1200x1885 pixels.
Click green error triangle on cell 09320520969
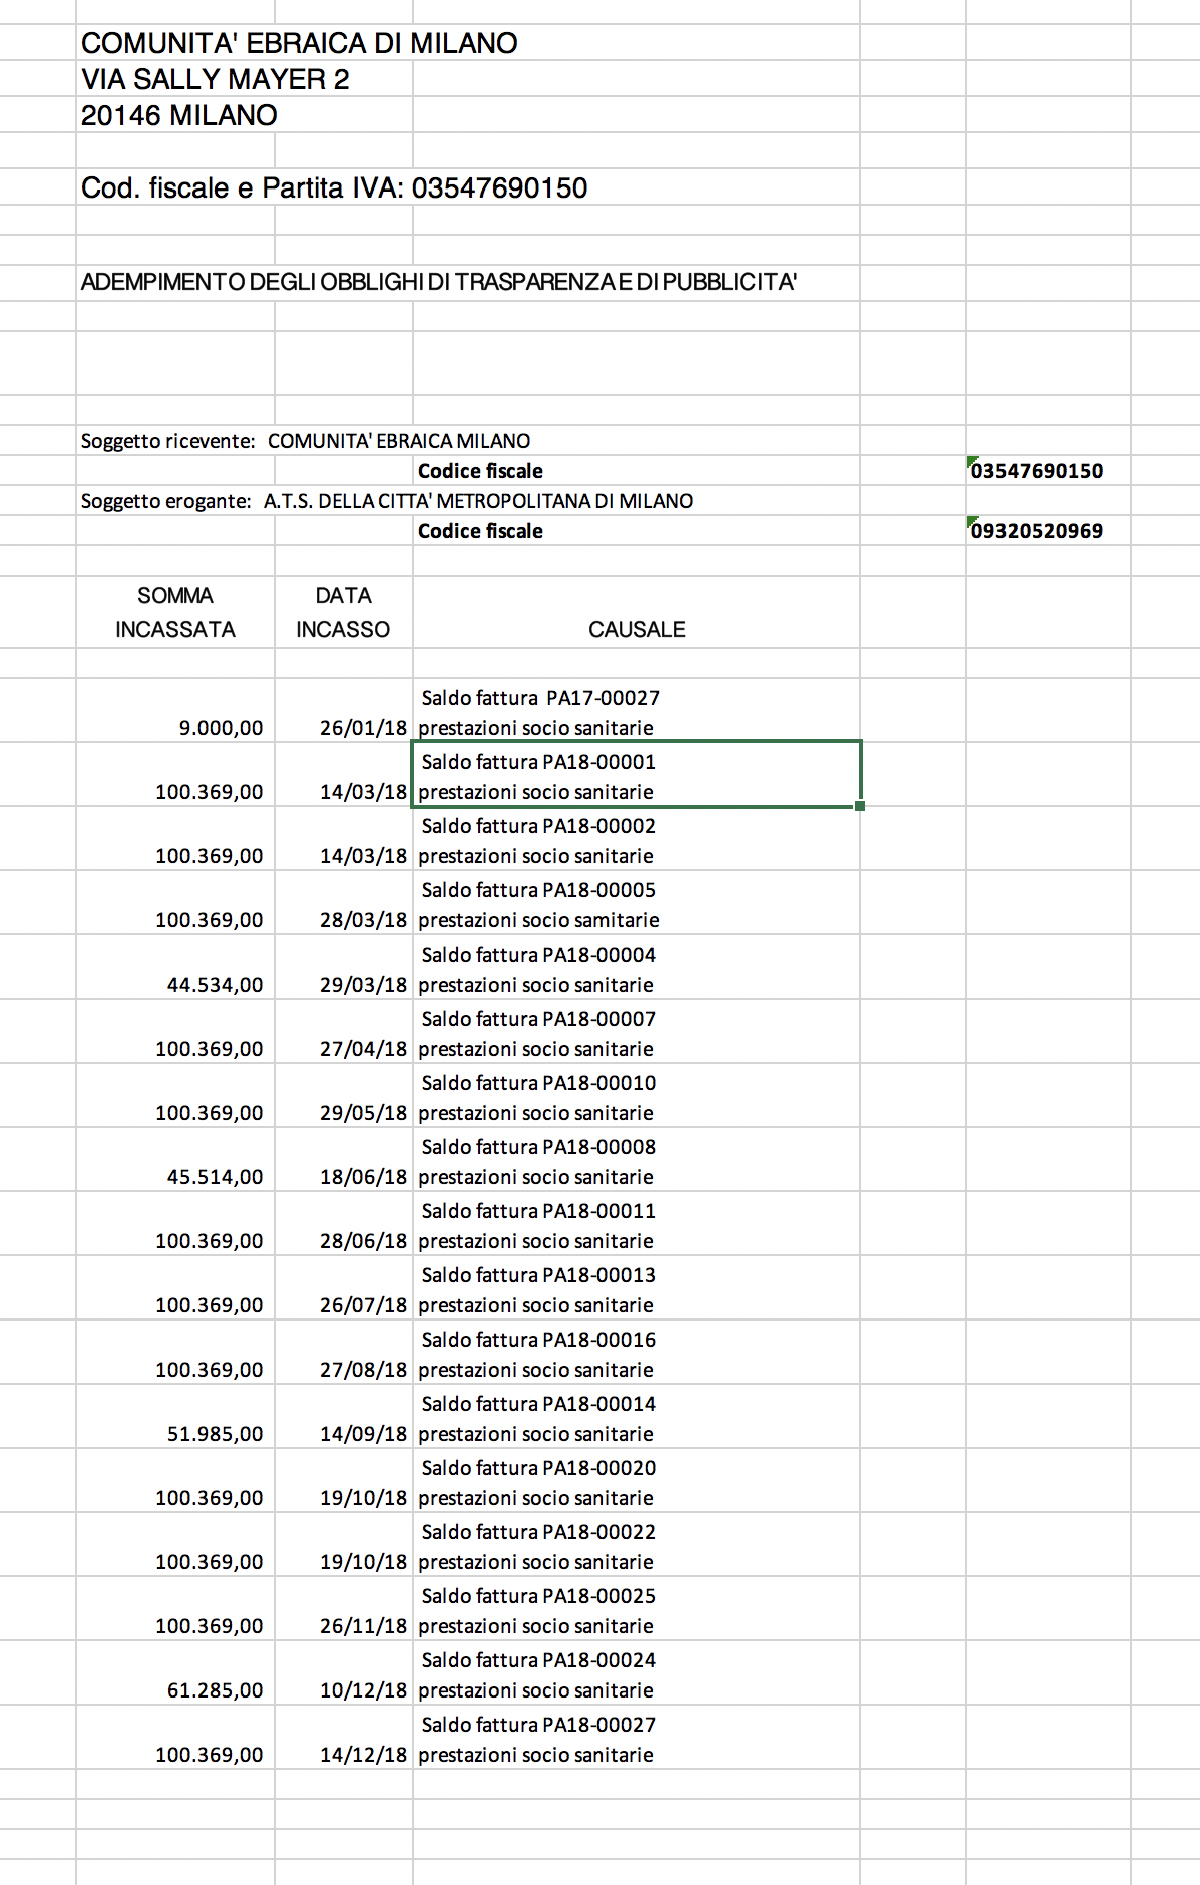point(972,521)
